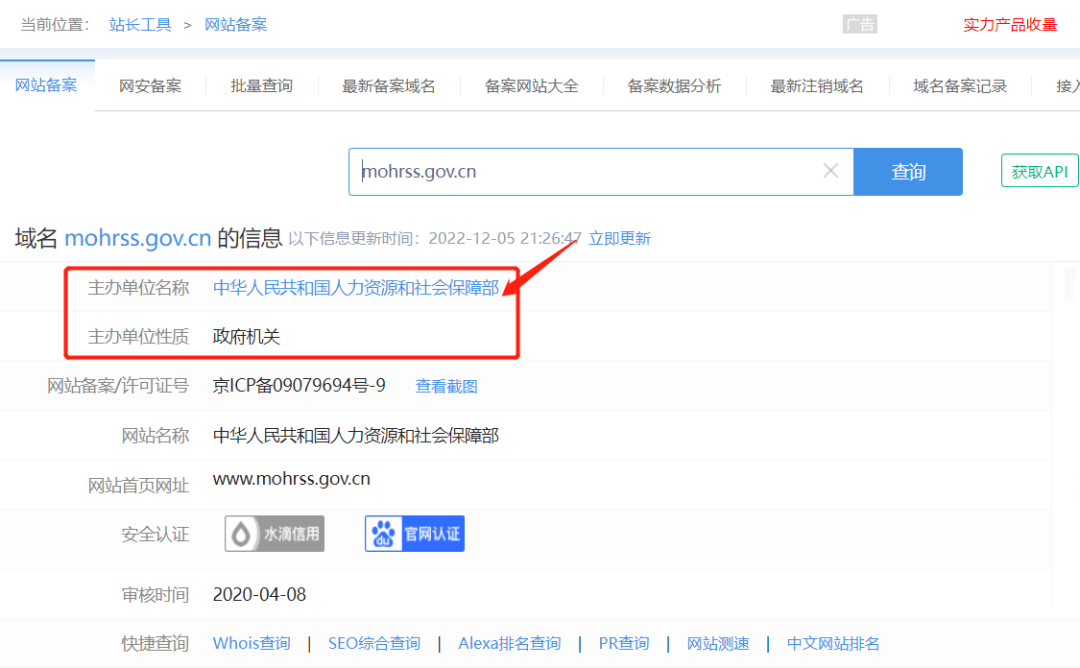1080x668 pixels.
Task: Click the 查询 search button
Action: click(908, 171)
